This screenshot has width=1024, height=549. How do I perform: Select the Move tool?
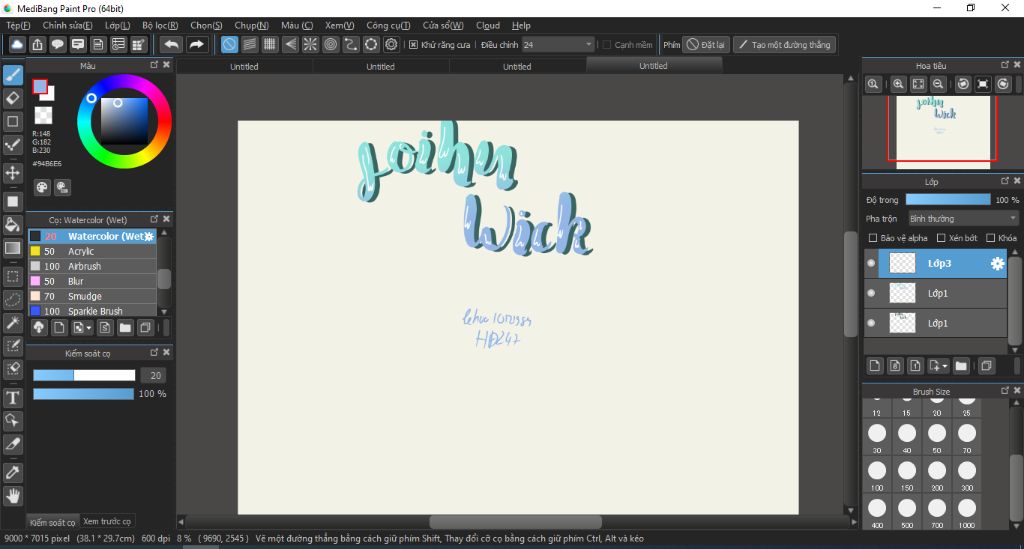[12, 173]
